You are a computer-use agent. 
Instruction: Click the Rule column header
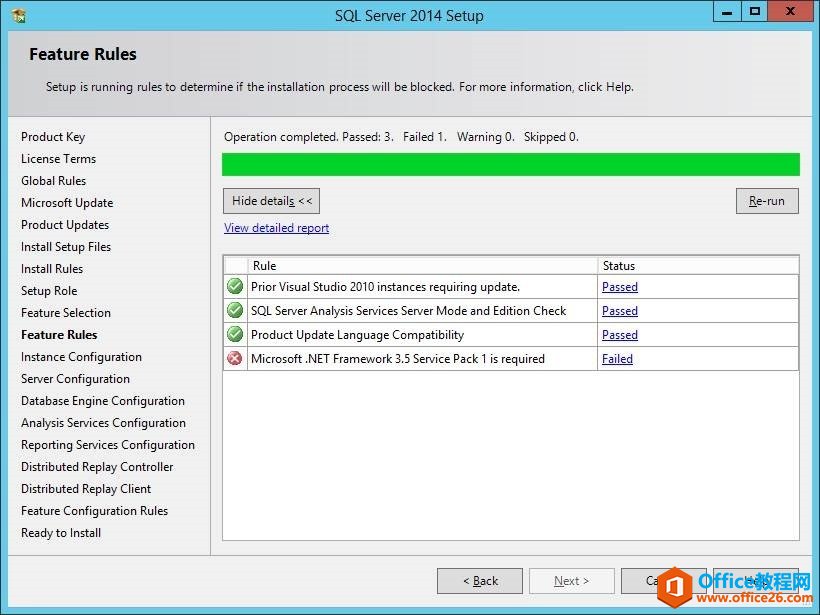point(423,266)
